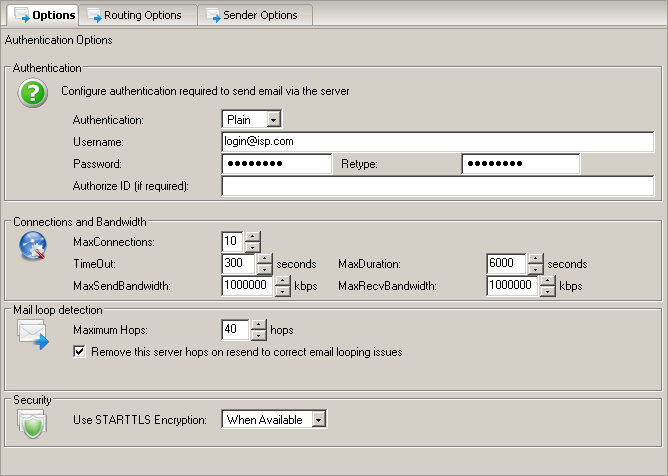Screen dimensions: 668x476
Task: Decrease Maximum Hops with down arrow
Action: pos(259,335)
